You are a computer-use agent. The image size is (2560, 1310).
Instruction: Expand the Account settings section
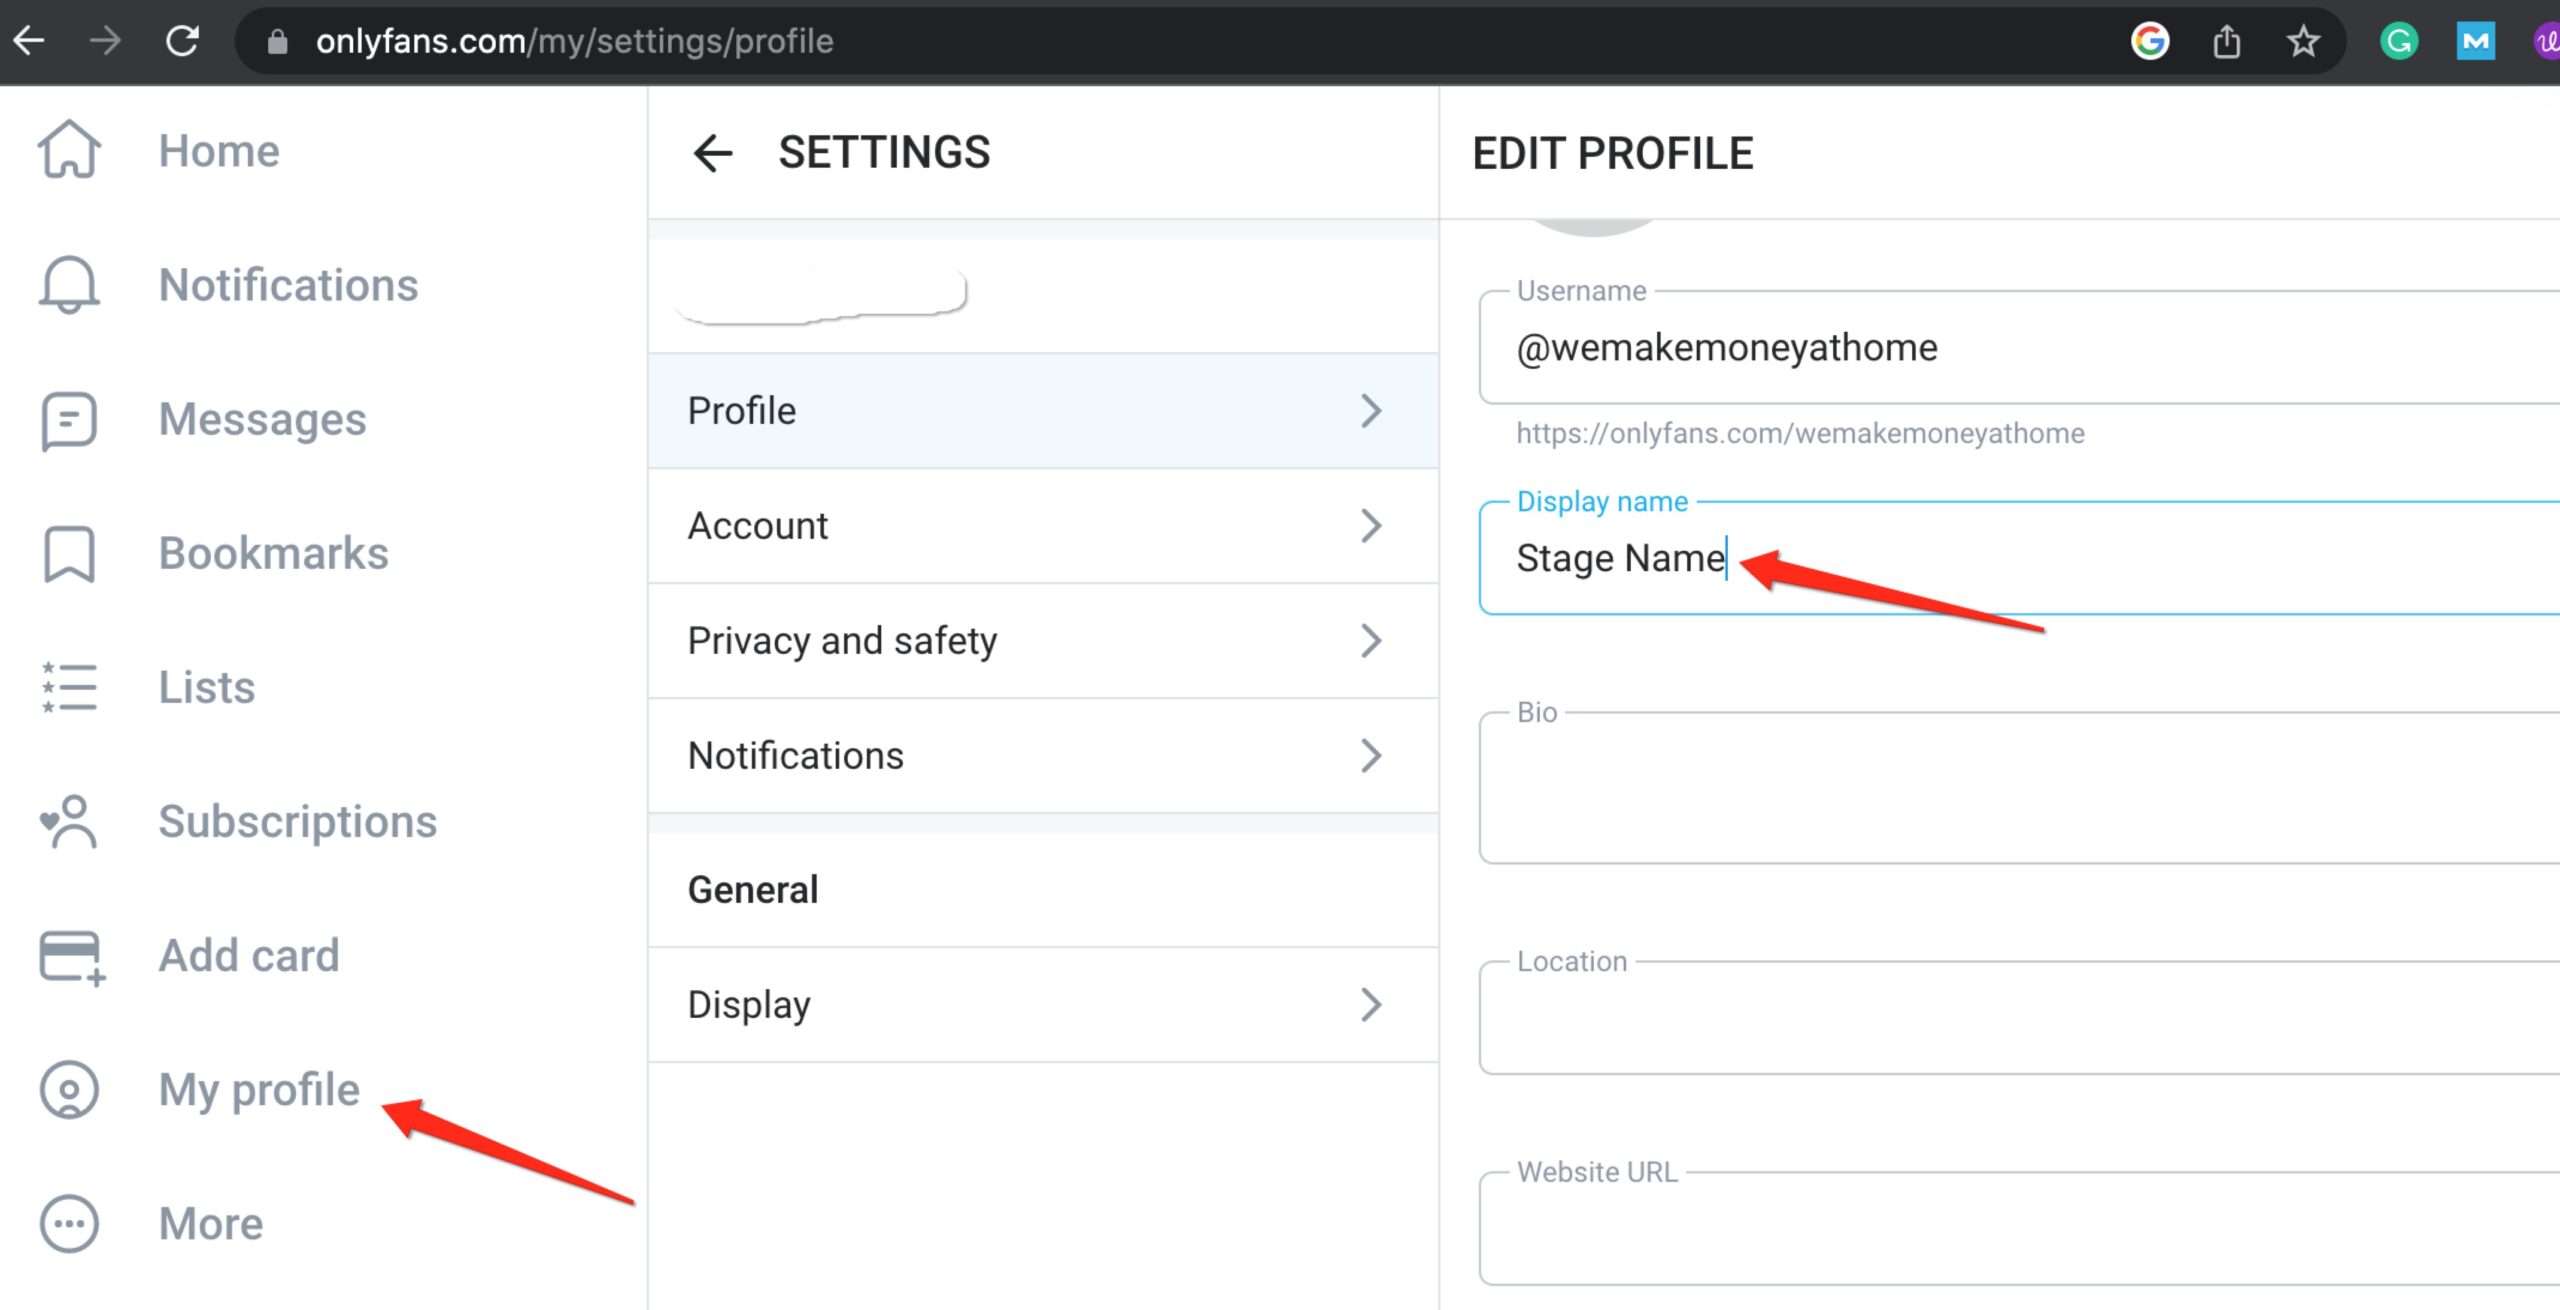tap(1037, 525)
